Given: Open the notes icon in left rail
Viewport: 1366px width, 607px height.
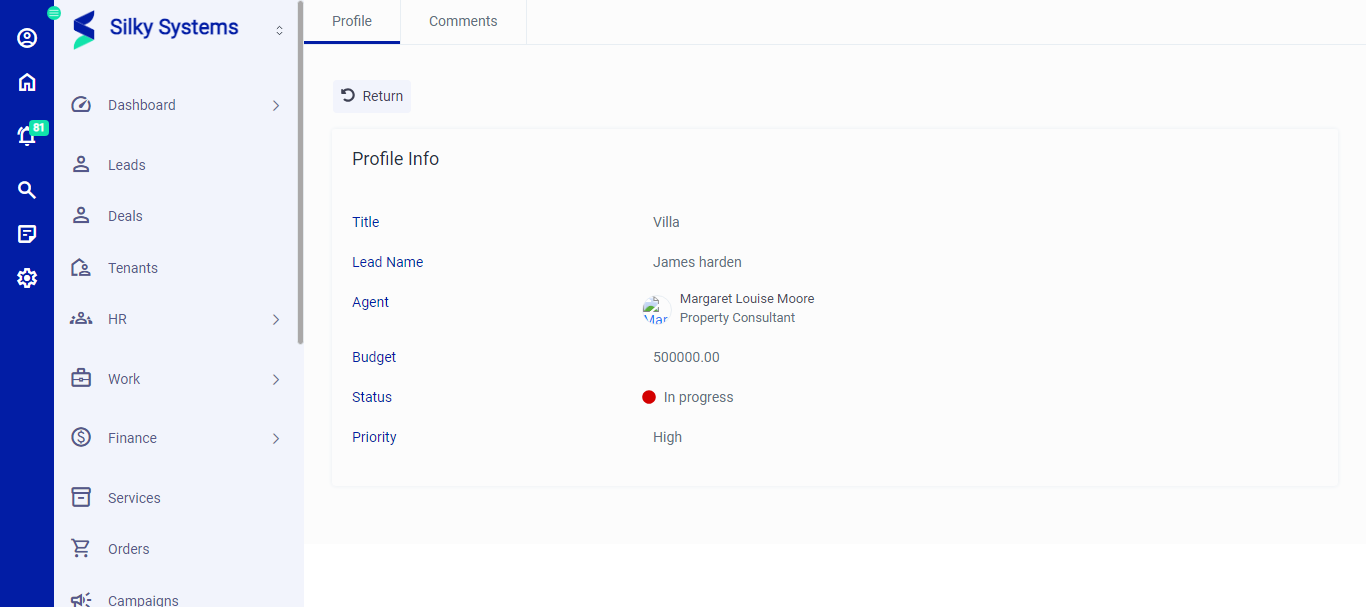Looking at the screenshot, I should pyautogui.click(x=27, y=234).
